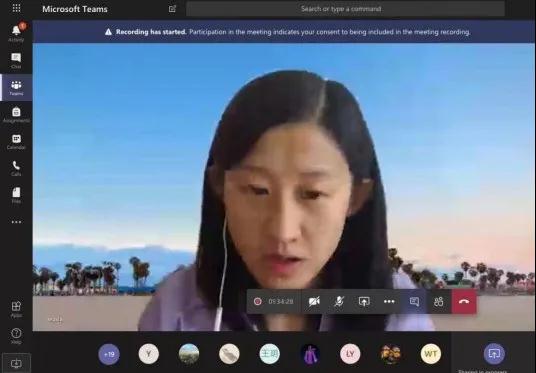Open Help in the sidebar

click(16, 336)
